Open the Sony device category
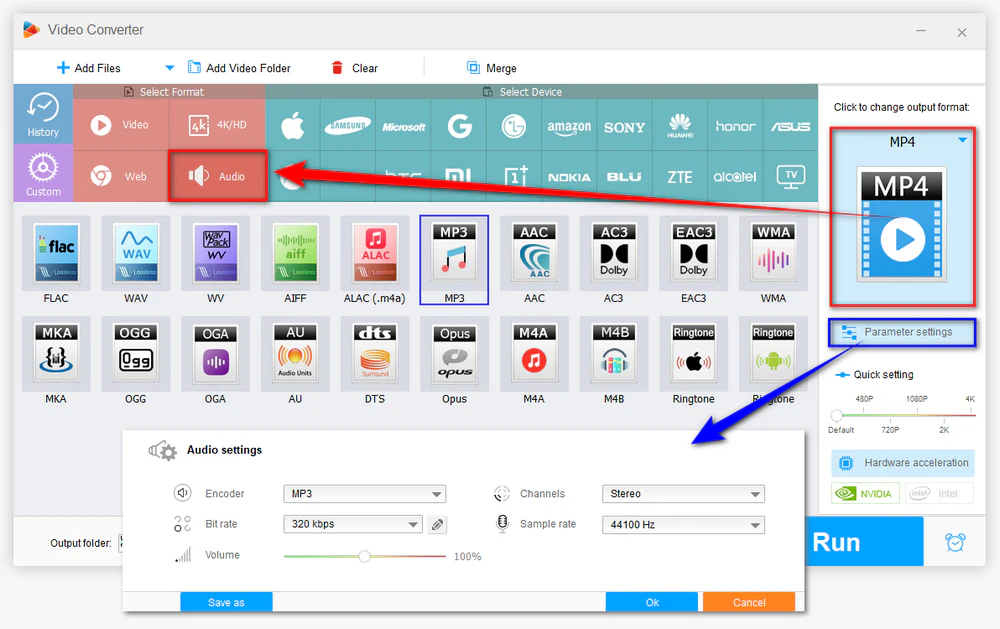Viewport: 1000px width, 629px height. coord(624,125)
